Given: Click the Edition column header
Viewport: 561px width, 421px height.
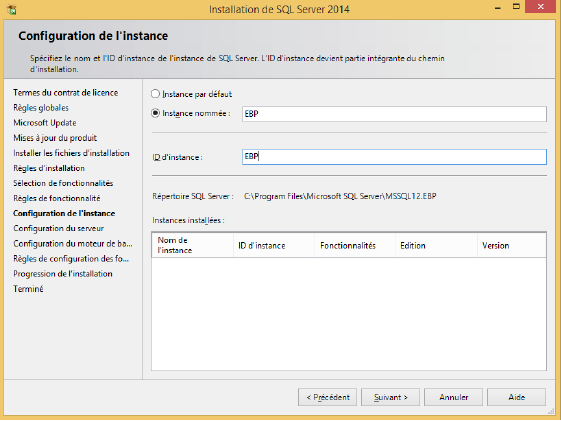Looking at the screenshot, I should 436,245.
